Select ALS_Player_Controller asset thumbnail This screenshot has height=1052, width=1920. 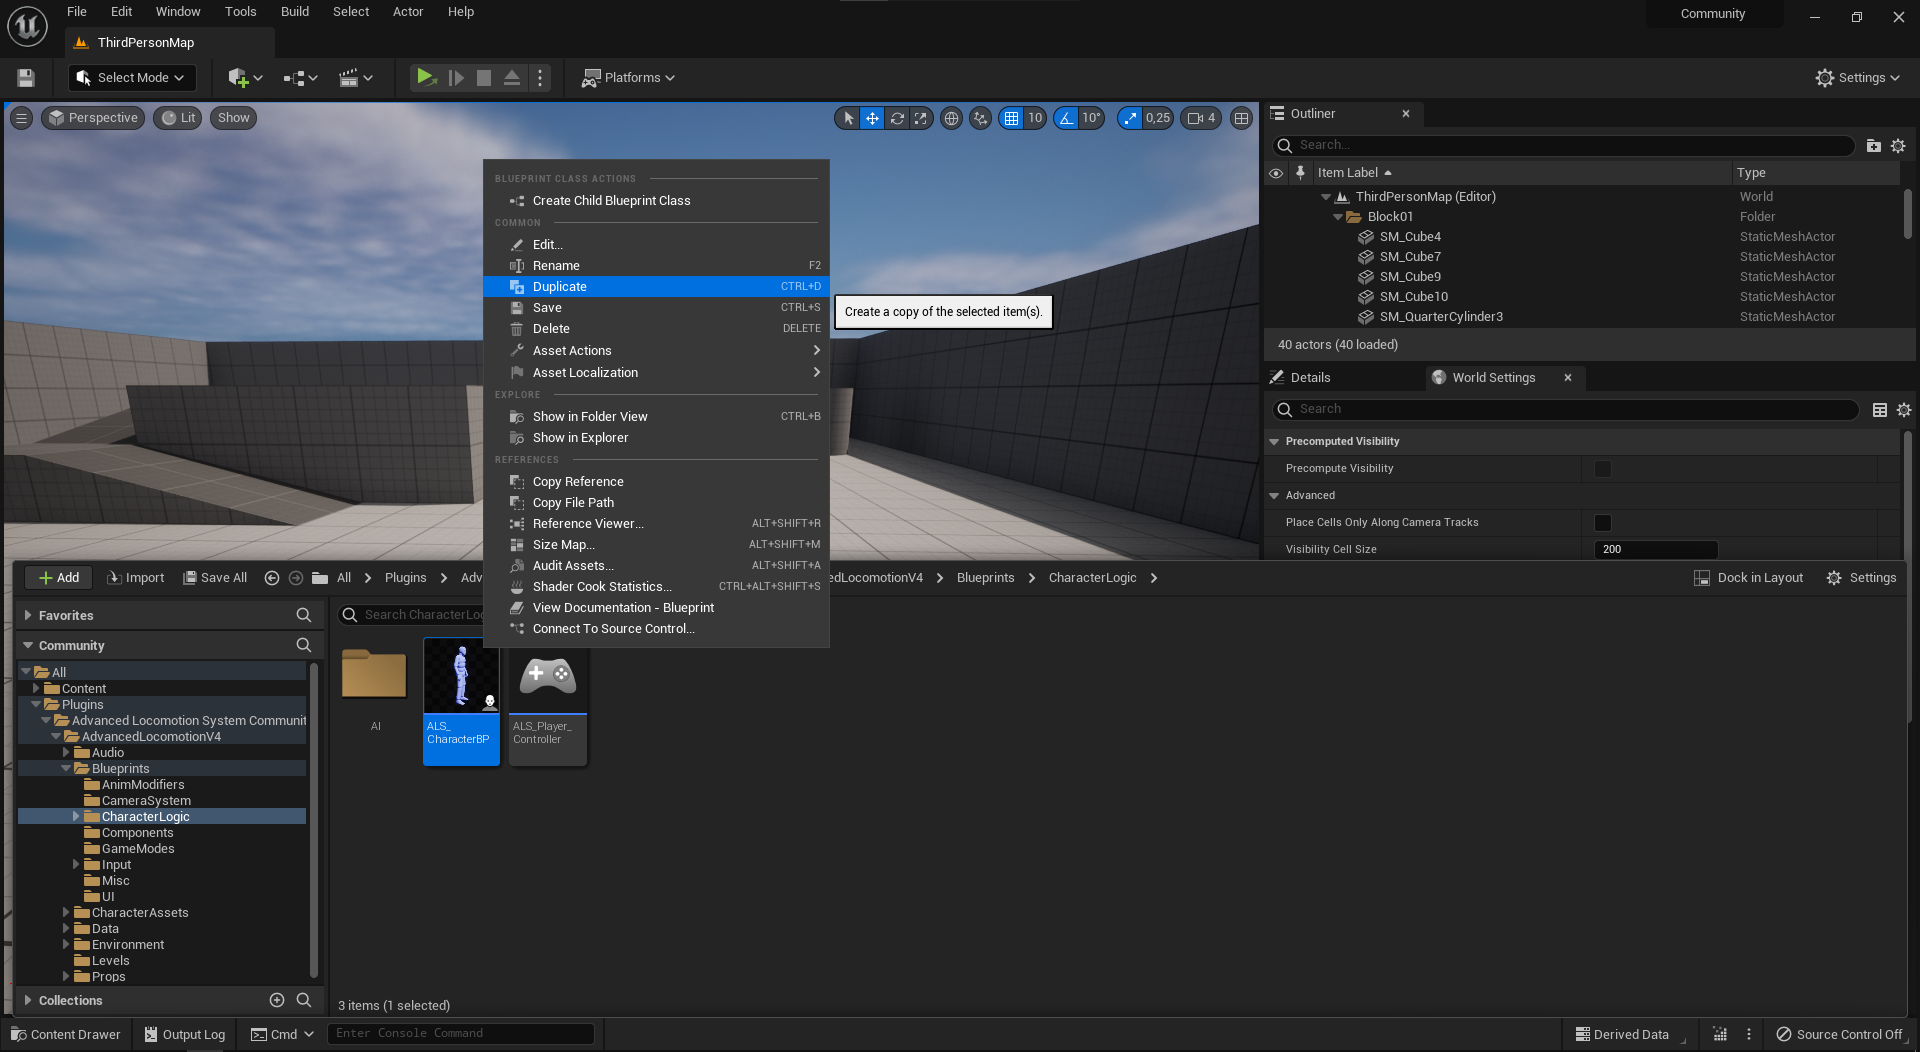pos(547,701)
